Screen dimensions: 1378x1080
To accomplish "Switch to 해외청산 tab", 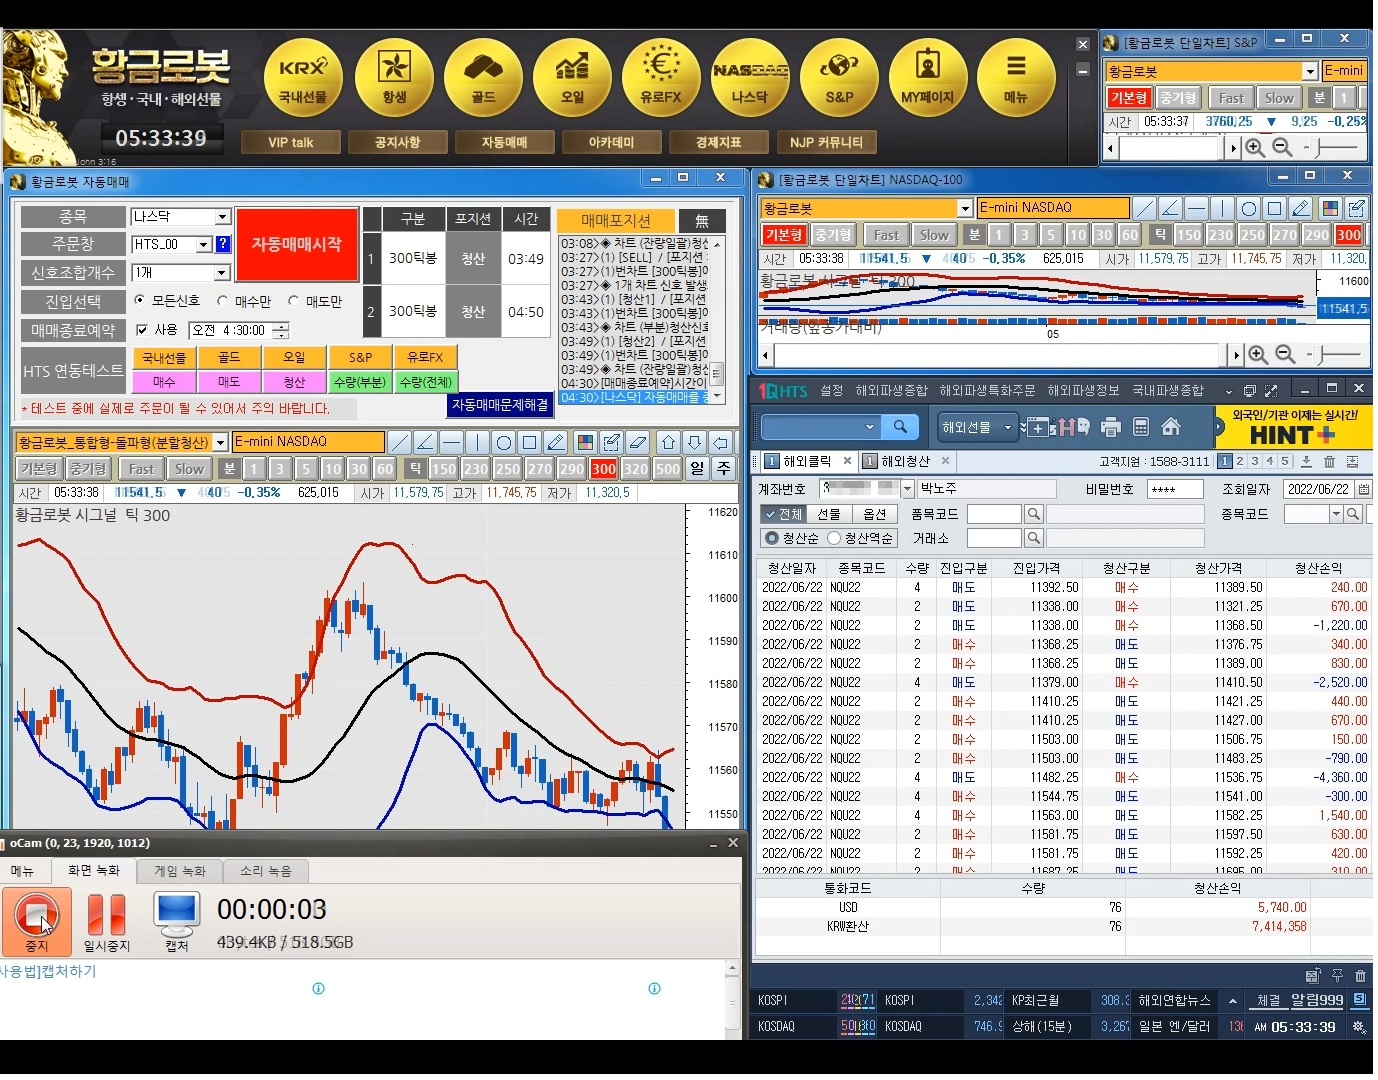I will tap(904, 461).
